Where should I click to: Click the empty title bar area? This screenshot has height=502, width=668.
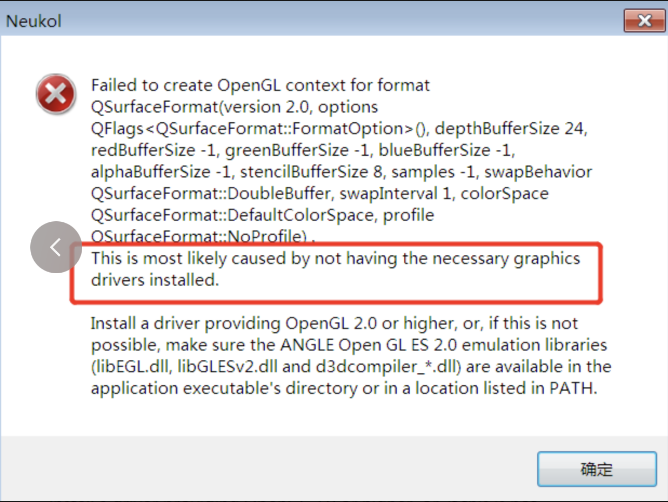pyautogui.click(x=341, y=20)
